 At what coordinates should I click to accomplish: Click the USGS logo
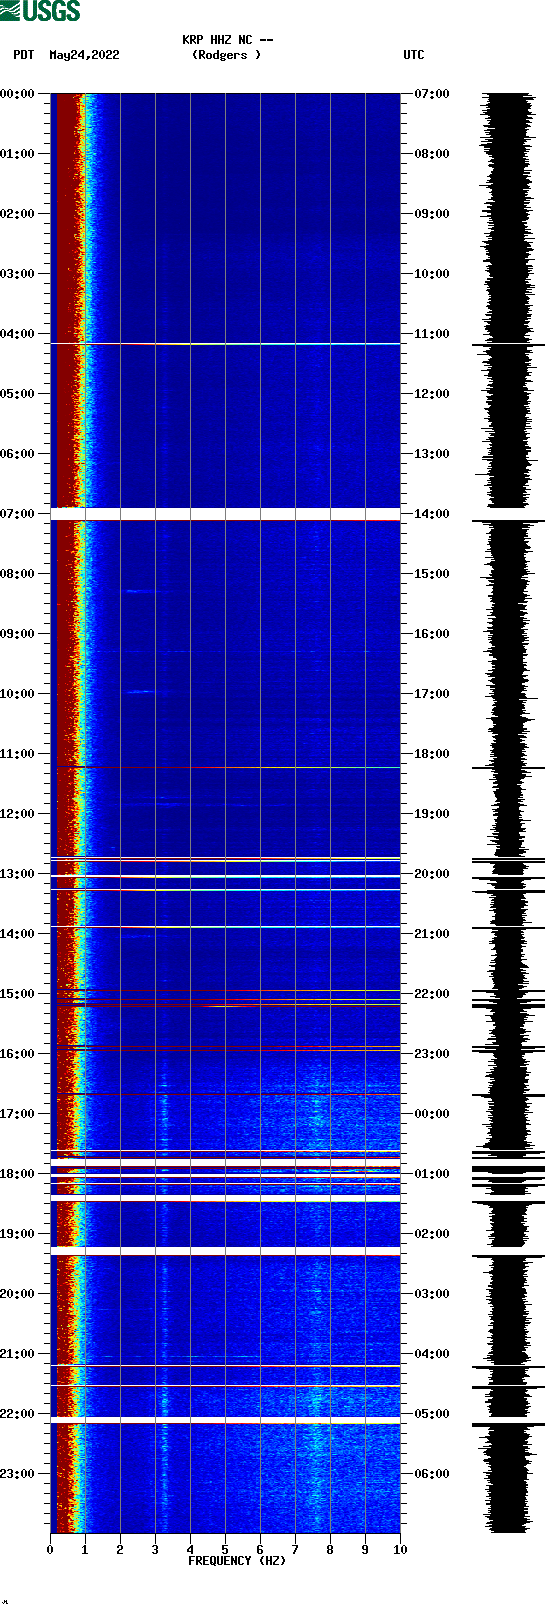pos(40,11)
